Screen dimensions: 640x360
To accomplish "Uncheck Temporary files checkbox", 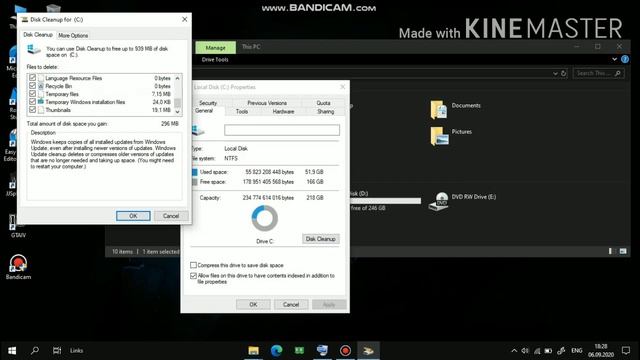I will (x=32, y=93).
